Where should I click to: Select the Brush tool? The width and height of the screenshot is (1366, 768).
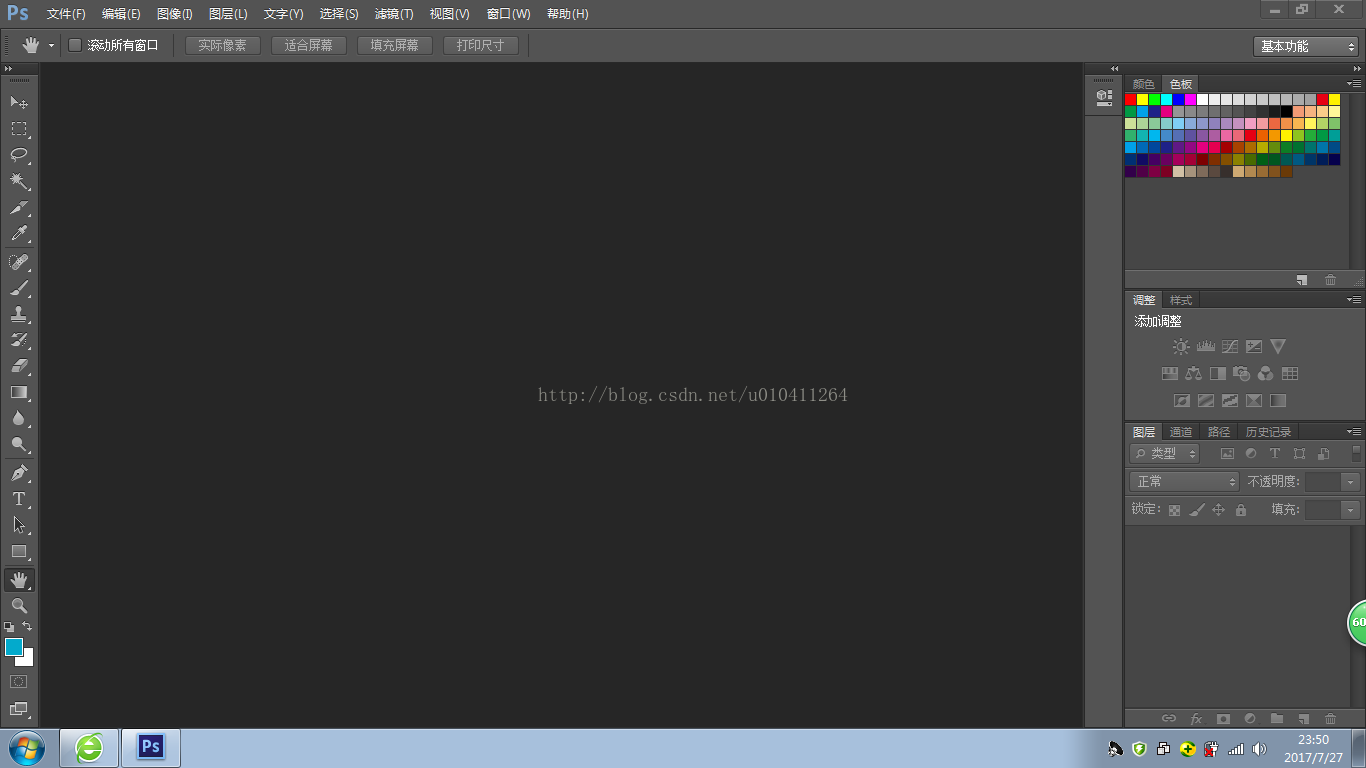(x=19, y=288)
